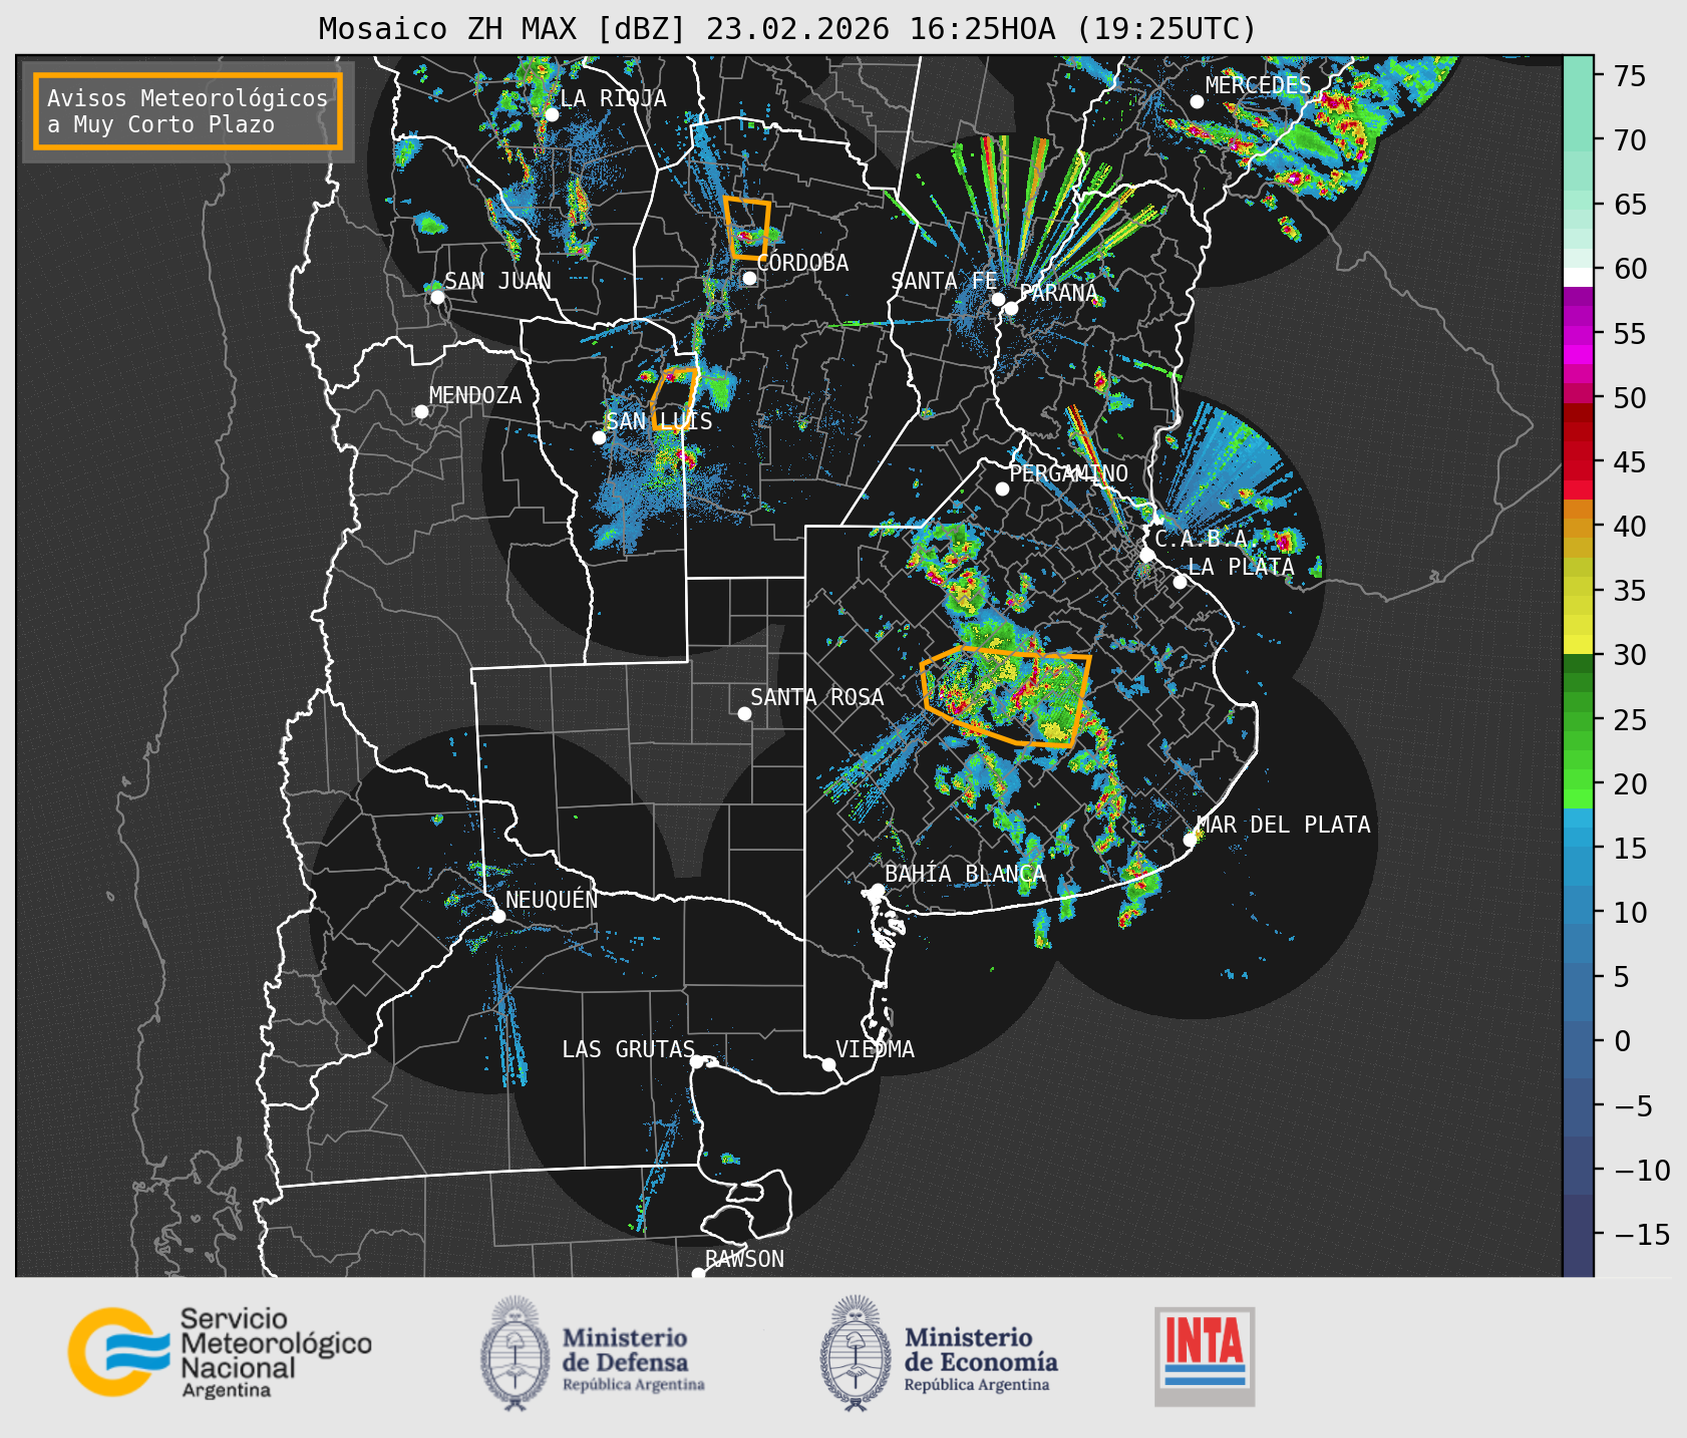This screenshot has height=1438, width=1687.
Task: Click the 70 dBZ tick label
Action: tap(1629, 141)
